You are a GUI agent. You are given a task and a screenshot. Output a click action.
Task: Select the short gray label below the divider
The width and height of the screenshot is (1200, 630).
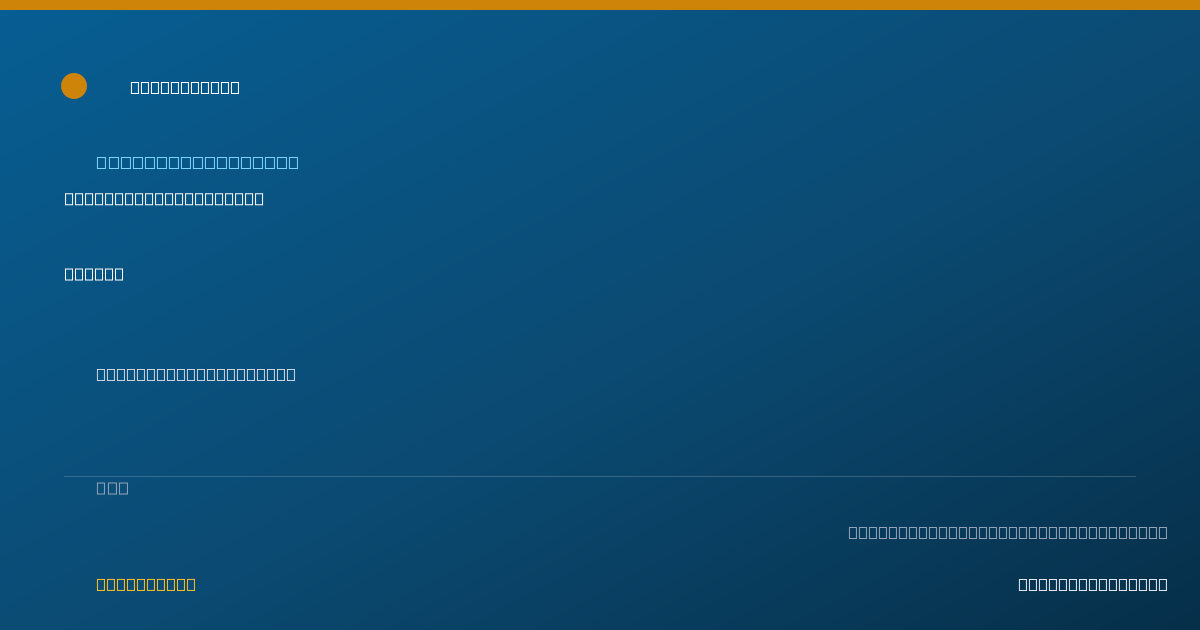pos(112,487)
